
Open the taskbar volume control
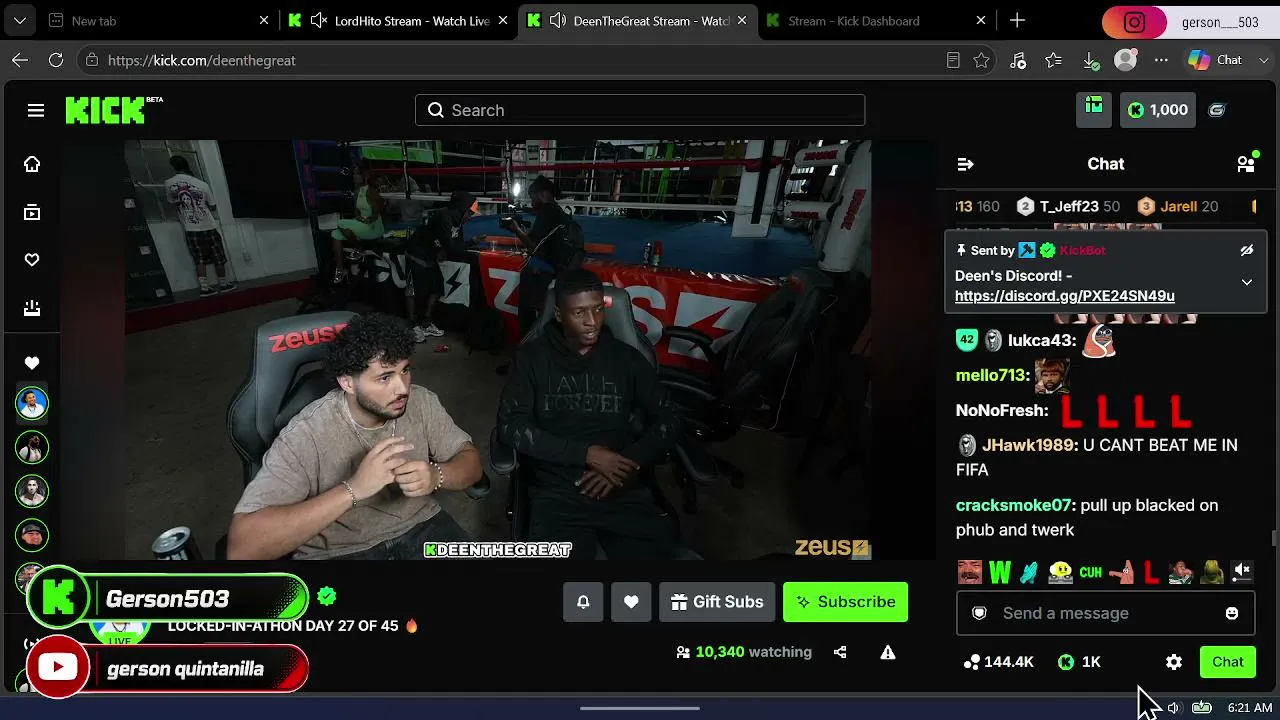coord(1173,707)
